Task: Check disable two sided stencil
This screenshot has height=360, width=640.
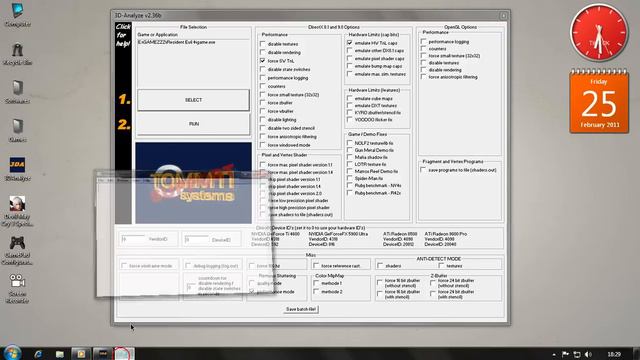Action: tap(262, 128)
